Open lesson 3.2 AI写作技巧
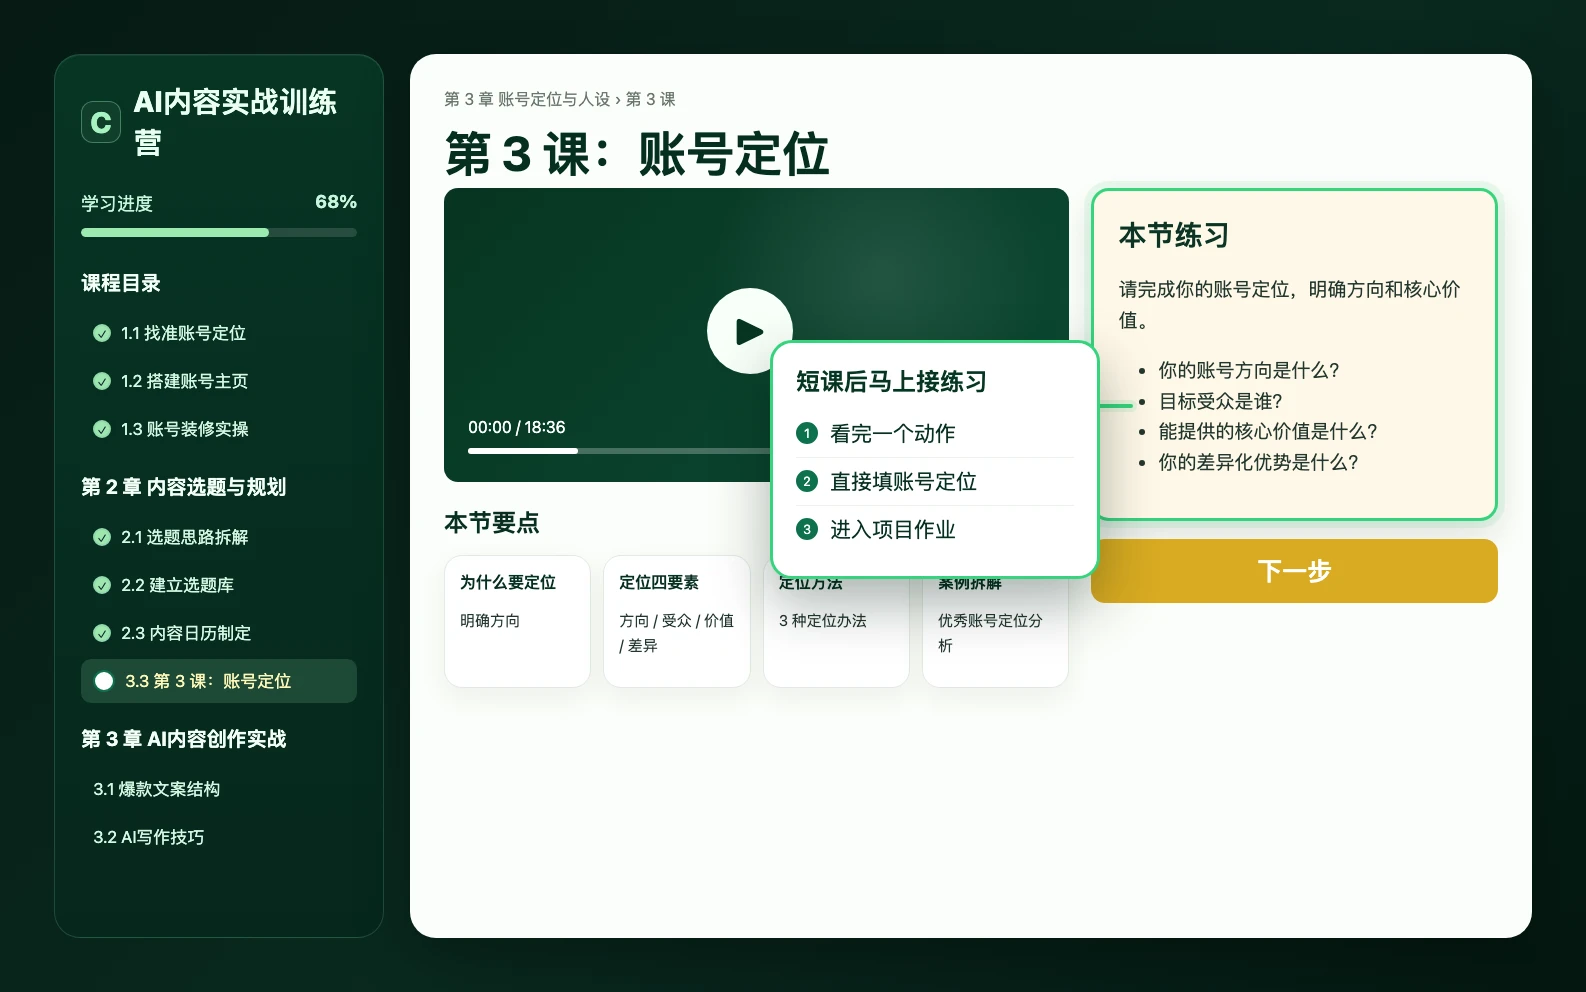Screen dimensions: 1586x992 coord(219,837)
